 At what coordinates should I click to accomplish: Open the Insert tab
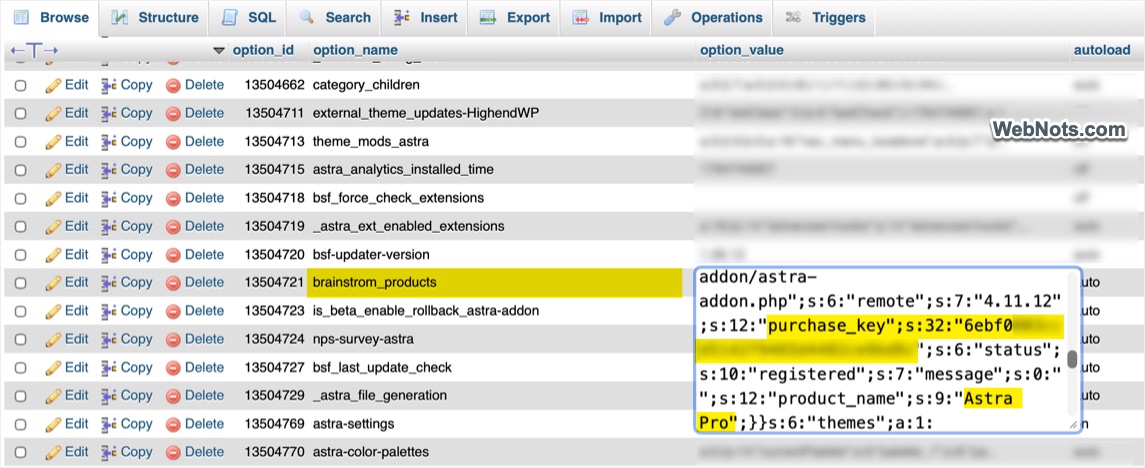[425, 18]
